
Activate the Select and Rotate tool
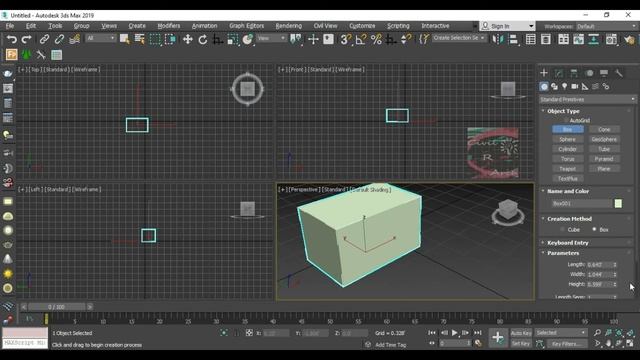[x=202, y=39]
